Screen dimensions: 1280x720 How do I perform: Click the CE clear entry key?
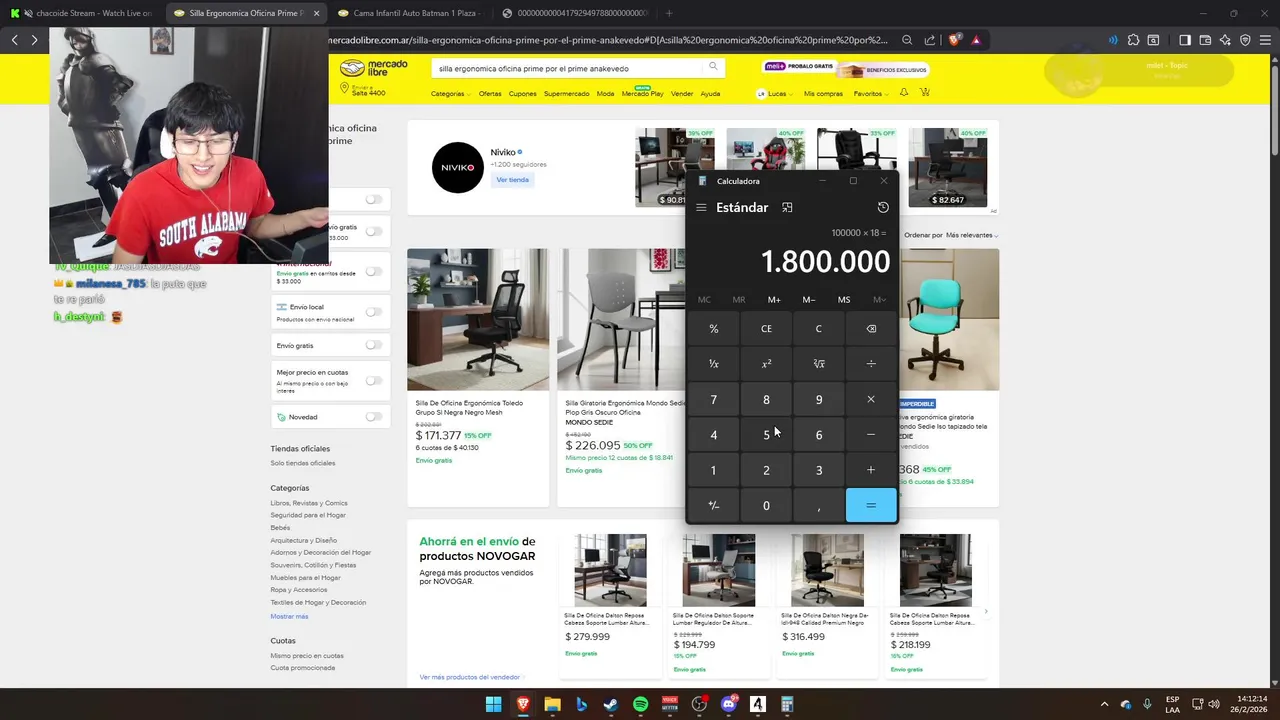(766, 329)
